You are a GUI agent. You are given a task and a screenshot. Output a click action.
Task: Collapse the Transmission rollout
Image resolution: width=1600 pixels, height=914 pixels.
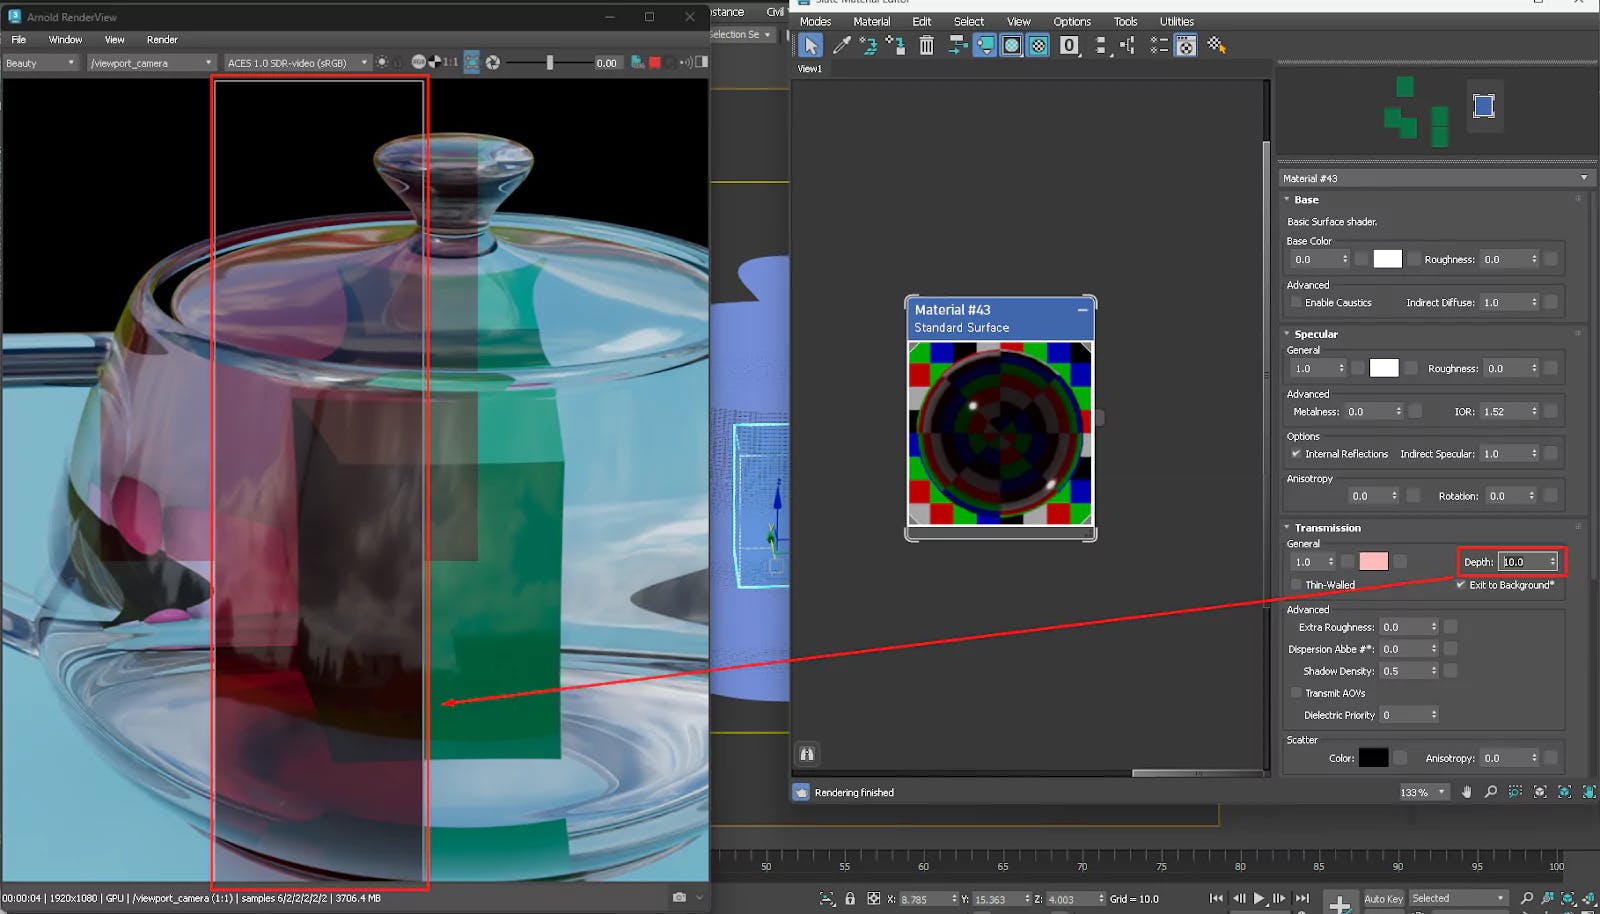[x=1287, y=528]
